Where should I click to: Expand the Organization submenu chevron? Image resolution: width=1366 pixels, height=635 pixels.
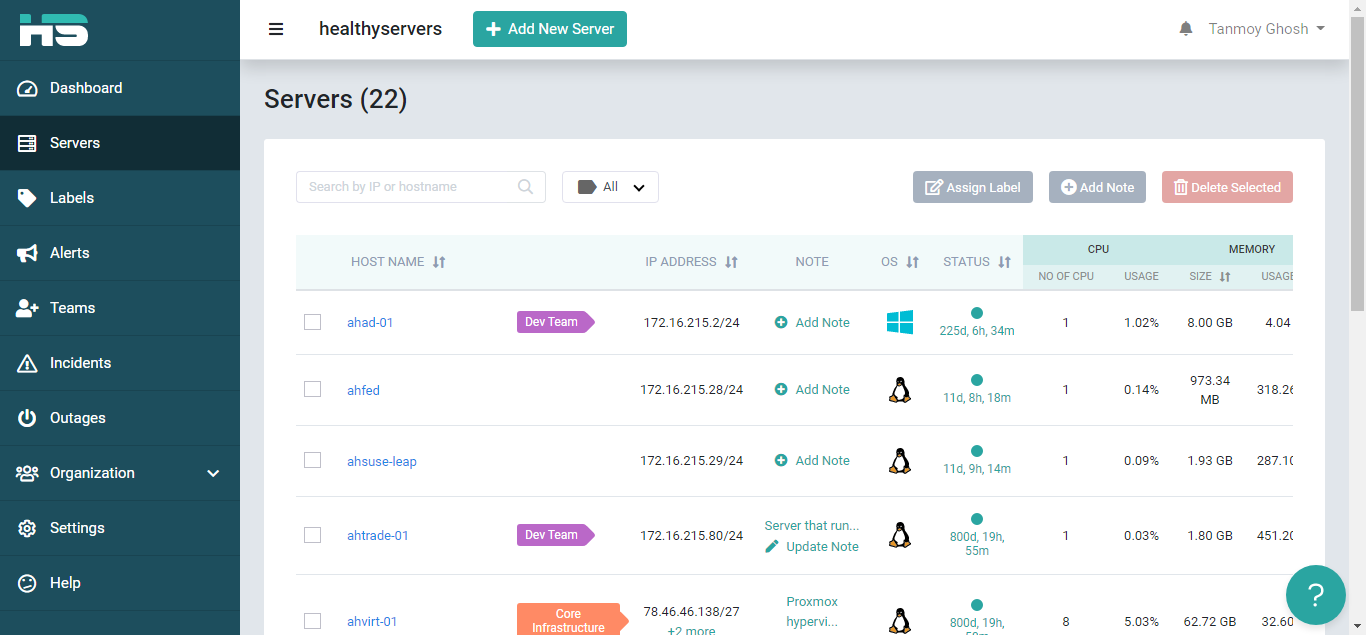click(x=213, y=473)
